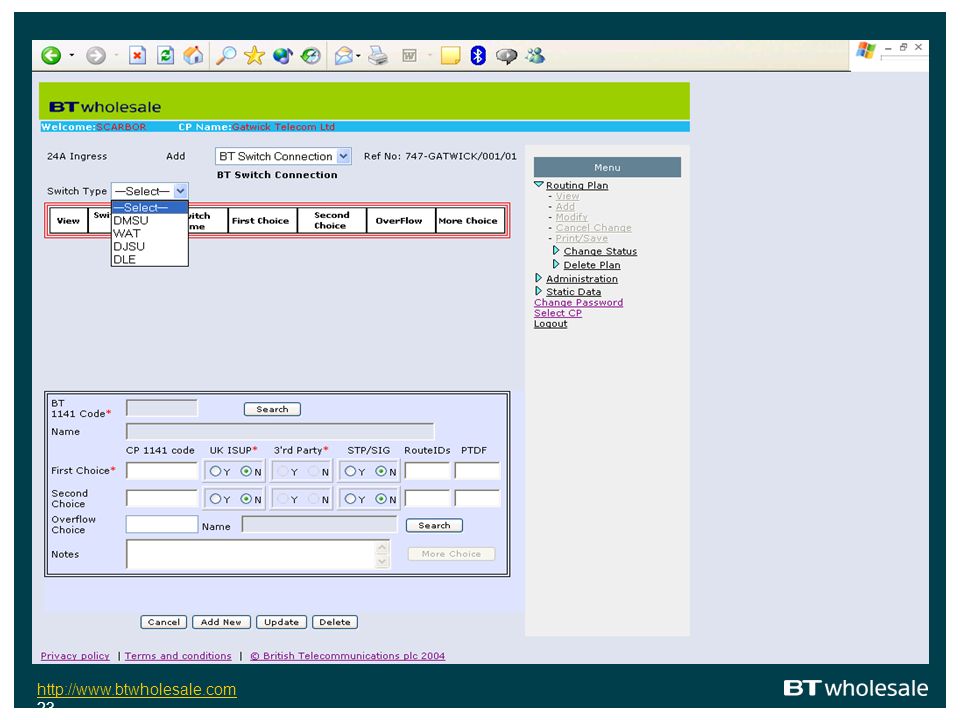Screen dimensions: 960x720
Task: Choose the —Select— option in list
Action: 149,208
